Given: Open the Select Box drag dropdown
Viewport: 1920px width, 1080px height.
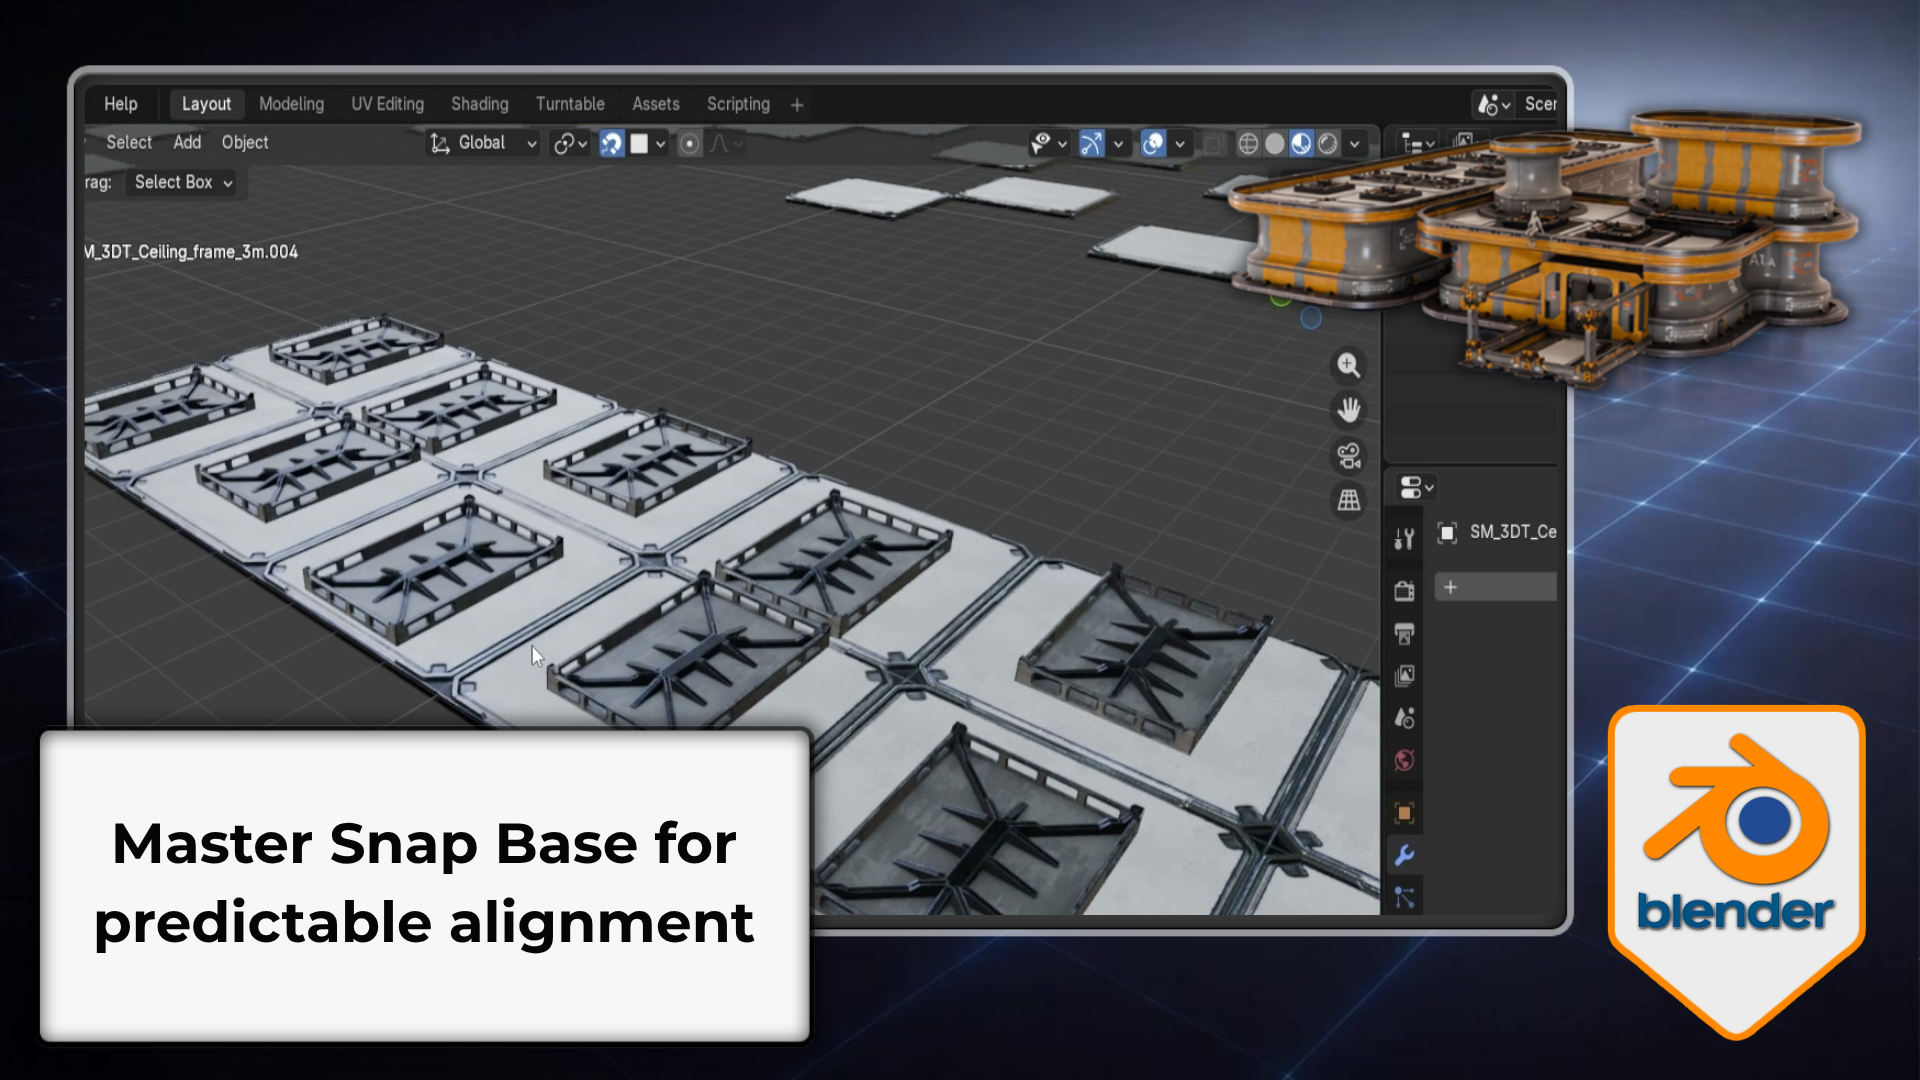Looking at the screenshot, I should pyautogui.click(x=183, y=182).
